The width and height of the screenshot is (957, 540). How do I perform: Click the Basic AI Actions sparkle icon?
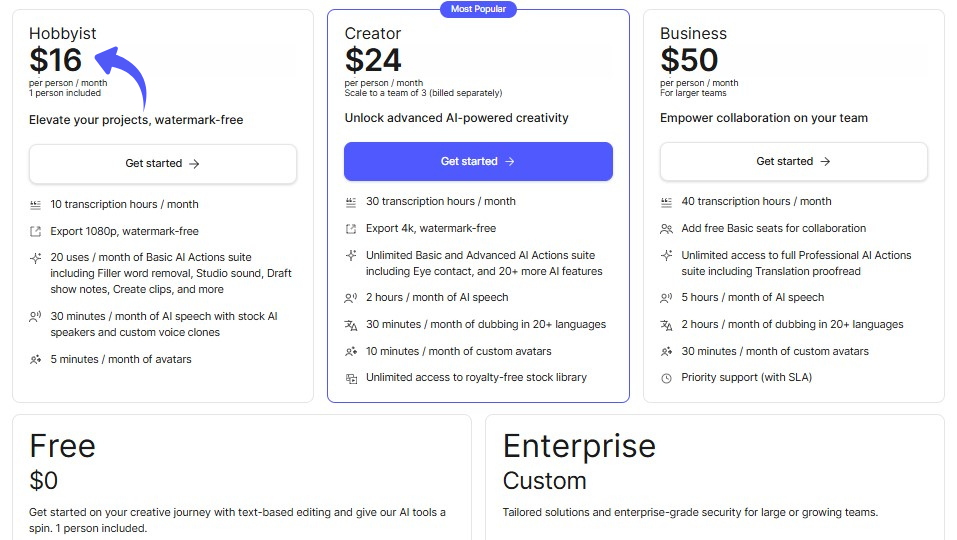click(x=36, y=258)
